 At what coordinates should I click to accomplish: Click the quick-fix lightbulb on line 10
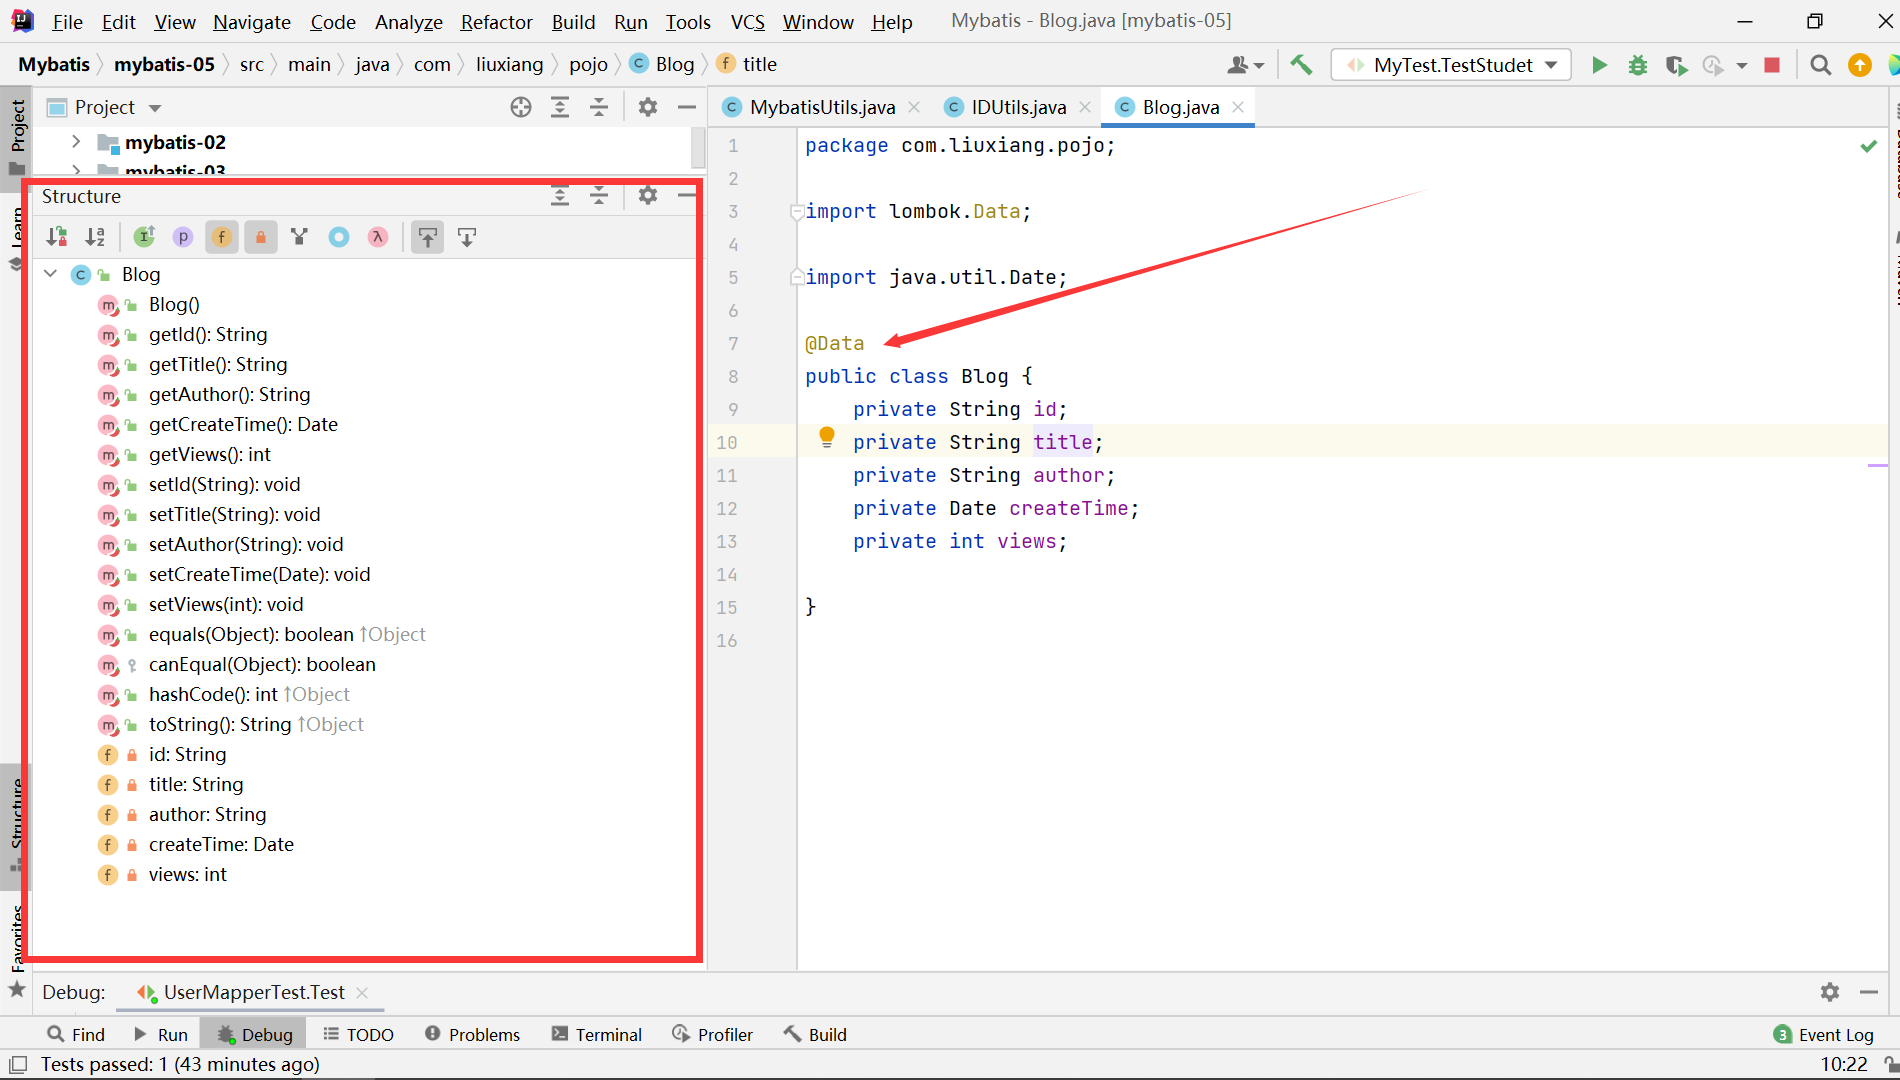click(x=827, y=437)
